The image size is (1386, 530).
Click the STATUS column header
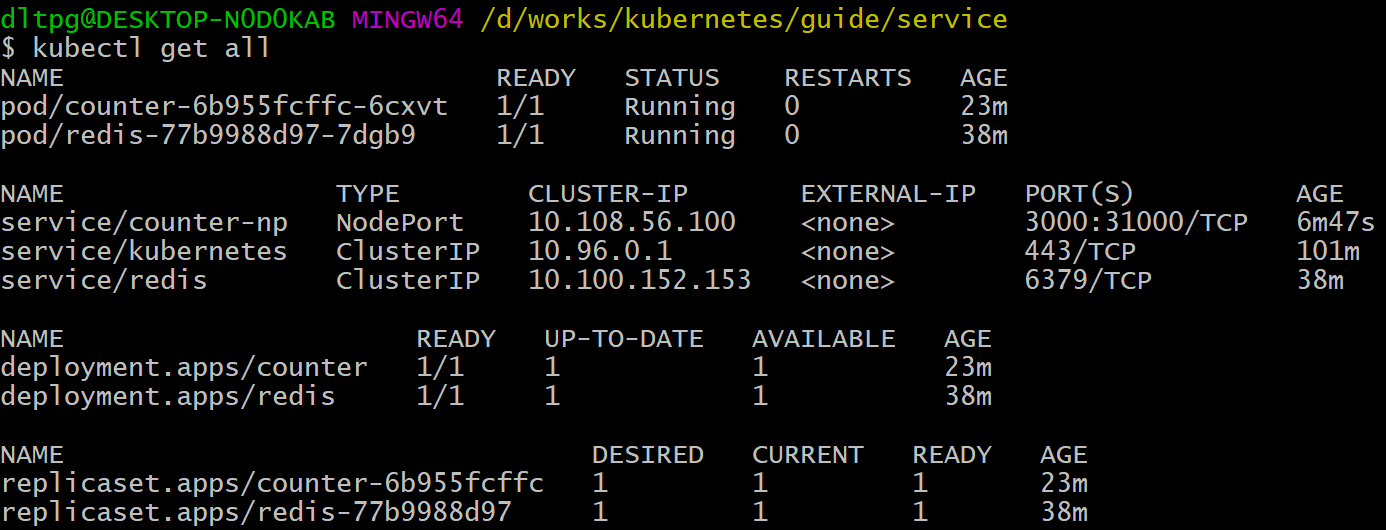pyautogui.click(x=672, y=78)
